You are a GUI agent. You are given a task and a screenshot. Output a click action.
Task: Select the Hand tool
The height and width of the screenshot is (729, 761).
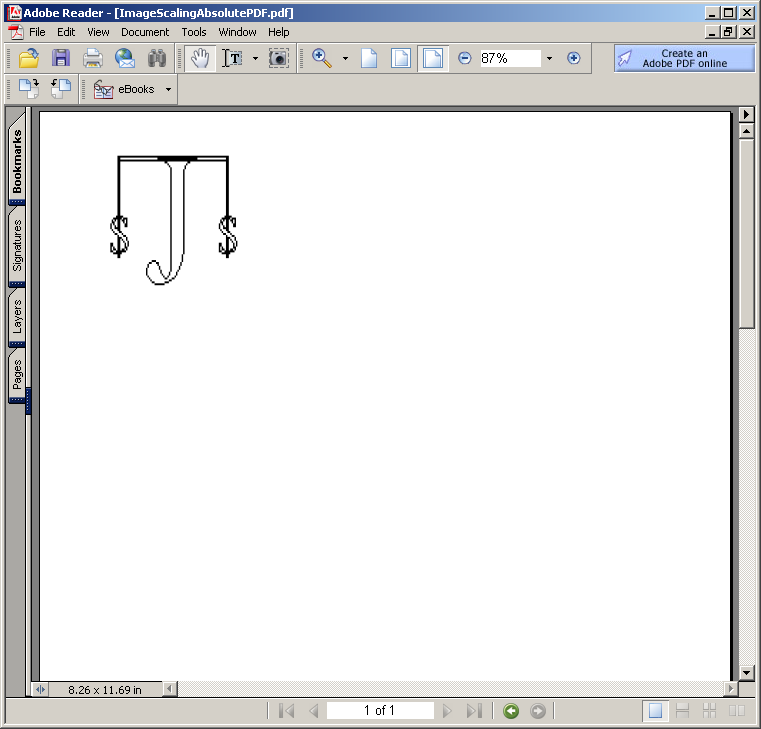coord(200,58)
